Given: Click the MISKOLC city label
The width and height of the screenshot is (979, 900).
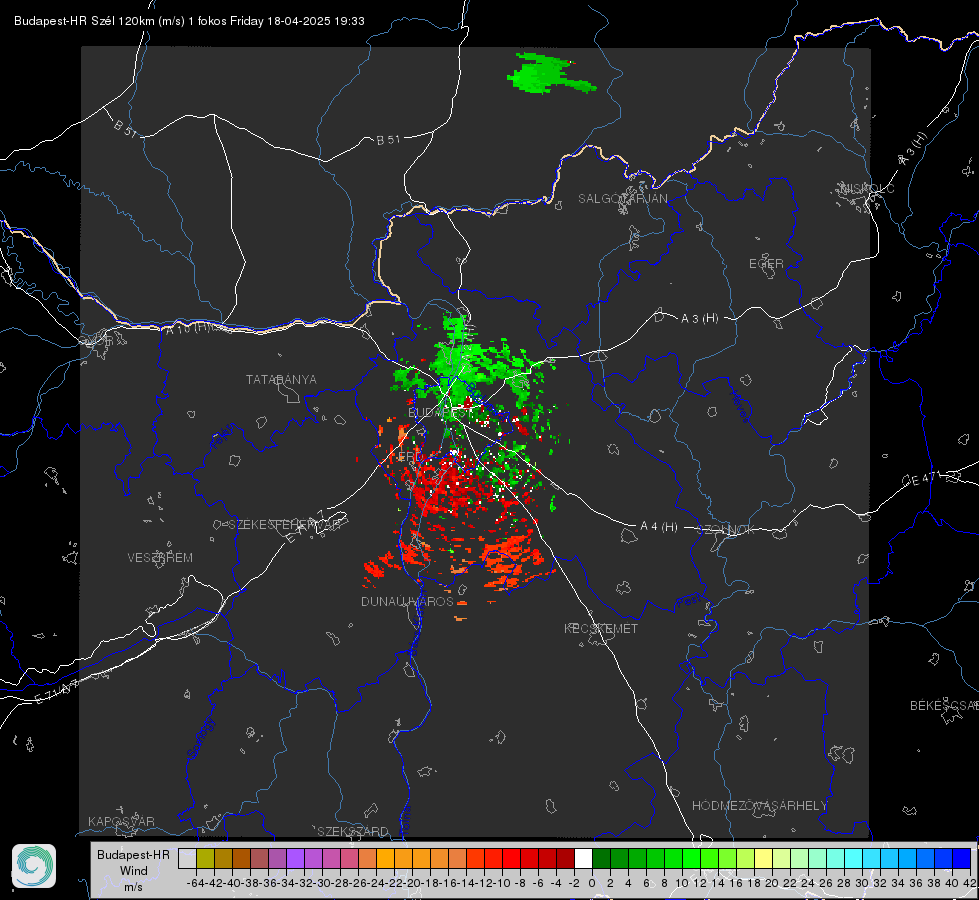Looking at the screenshot, I should click(x=867, y=188).
